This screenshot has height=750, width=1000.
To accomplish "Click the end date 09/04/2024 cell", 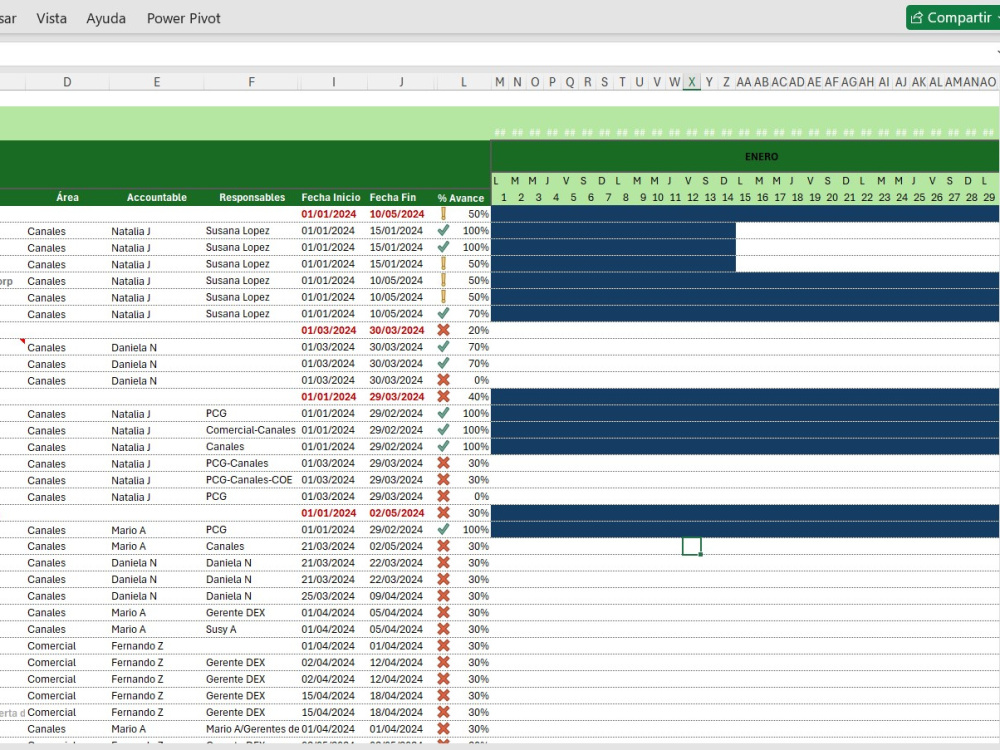I will pyautogui.click(x=396, y=596).
